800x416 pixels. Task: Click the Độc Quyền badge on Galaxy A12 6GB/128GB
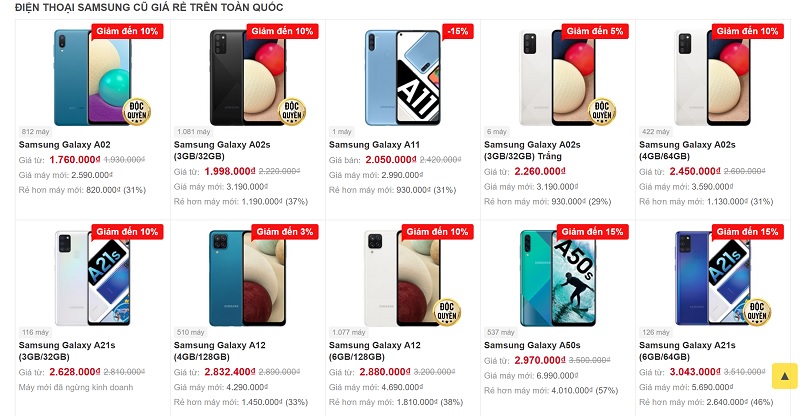click(x=447, y=311)
